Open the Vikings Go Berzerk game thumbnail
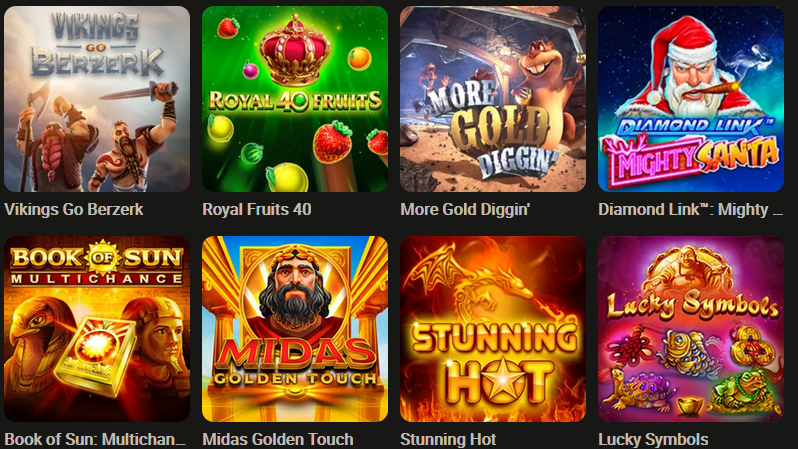This screenshot has width=798, height=449. (97, 99)
